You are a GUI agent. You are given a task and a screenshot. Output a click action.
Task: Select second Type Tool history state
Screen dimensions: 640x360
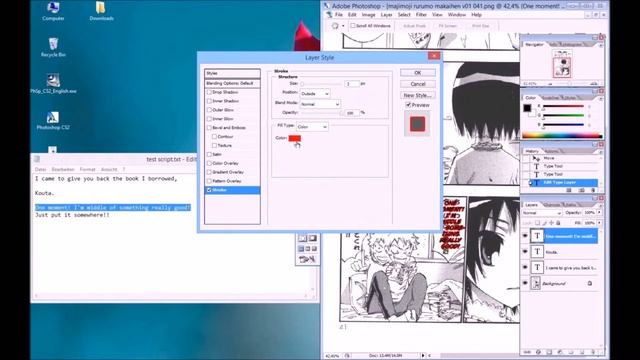(x=563, y=174)
